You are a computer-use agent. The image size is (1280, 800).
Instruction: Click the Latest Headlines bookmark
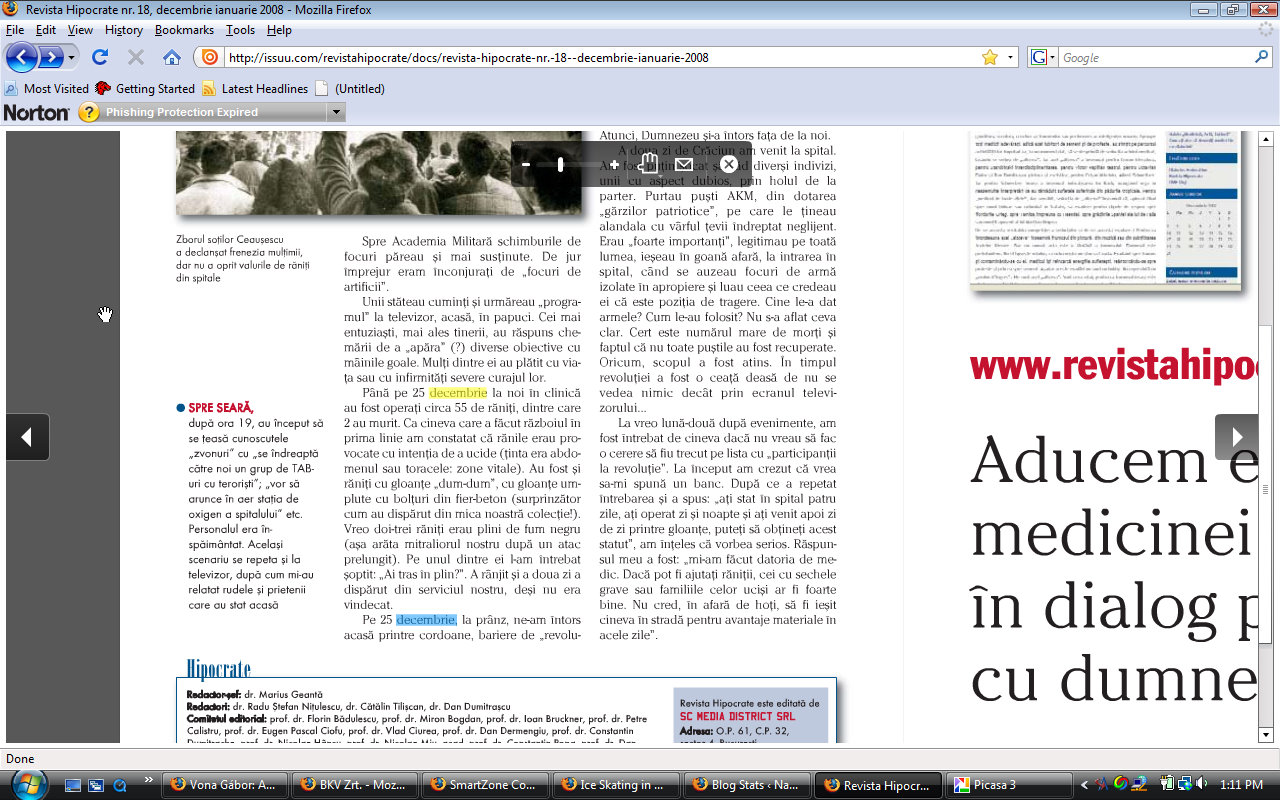tap(255, 88)
